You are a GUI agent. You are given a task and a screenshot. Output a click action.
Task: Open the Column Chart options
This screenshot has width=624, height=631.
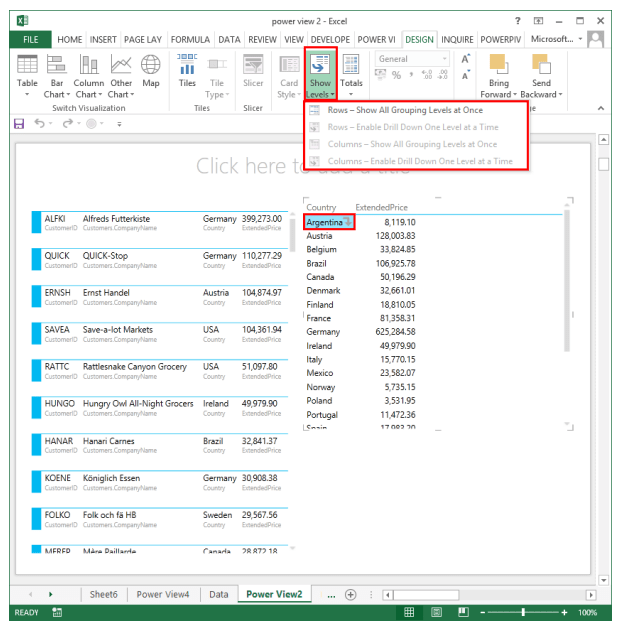(89, 75)
